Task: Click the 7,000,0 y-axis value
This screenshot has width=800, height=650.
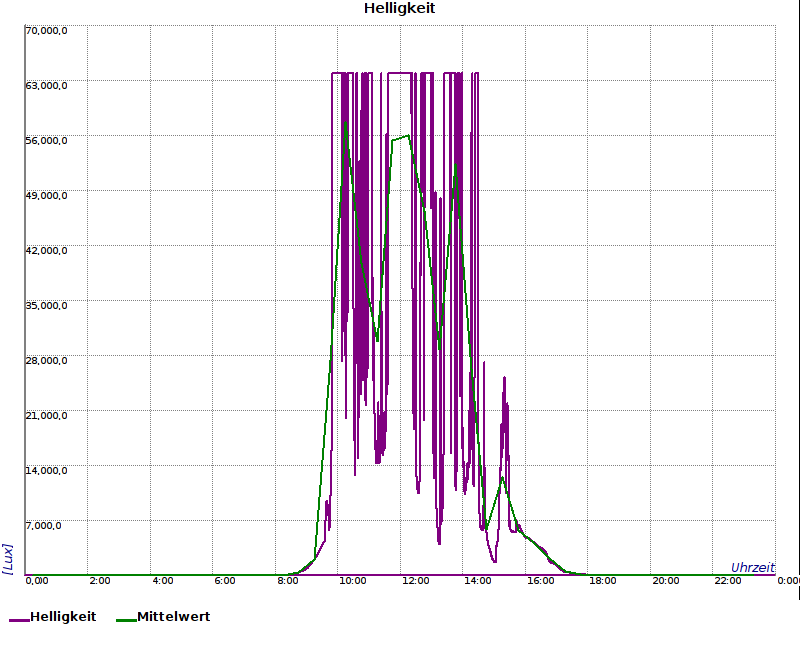Action: pyautogui.click(x=43, y=526)
